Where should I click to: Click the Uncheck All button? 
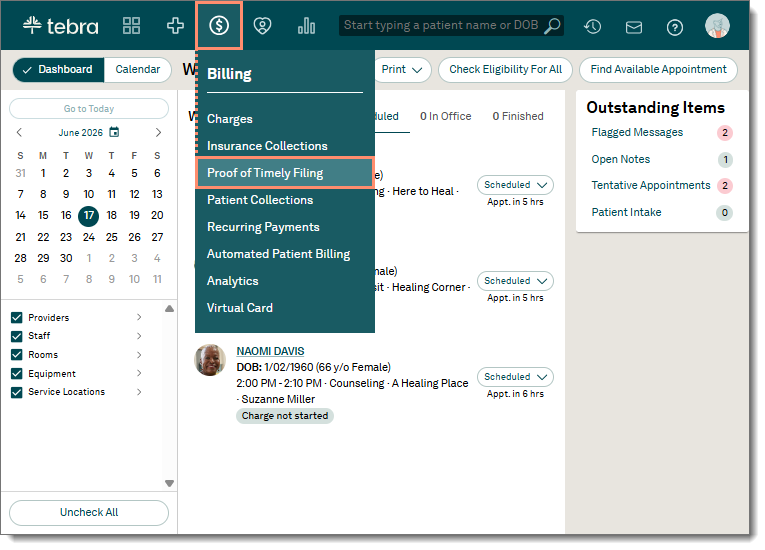89,513
